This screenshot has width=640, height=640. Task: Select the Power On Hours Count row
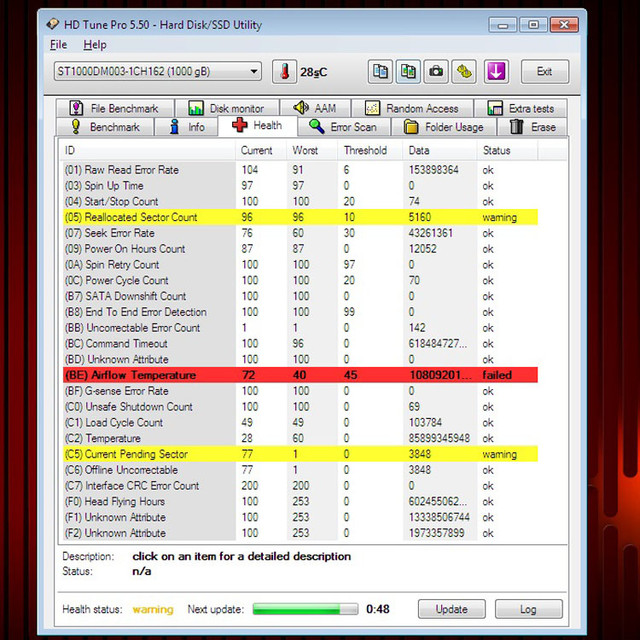(x=300, y=249)
